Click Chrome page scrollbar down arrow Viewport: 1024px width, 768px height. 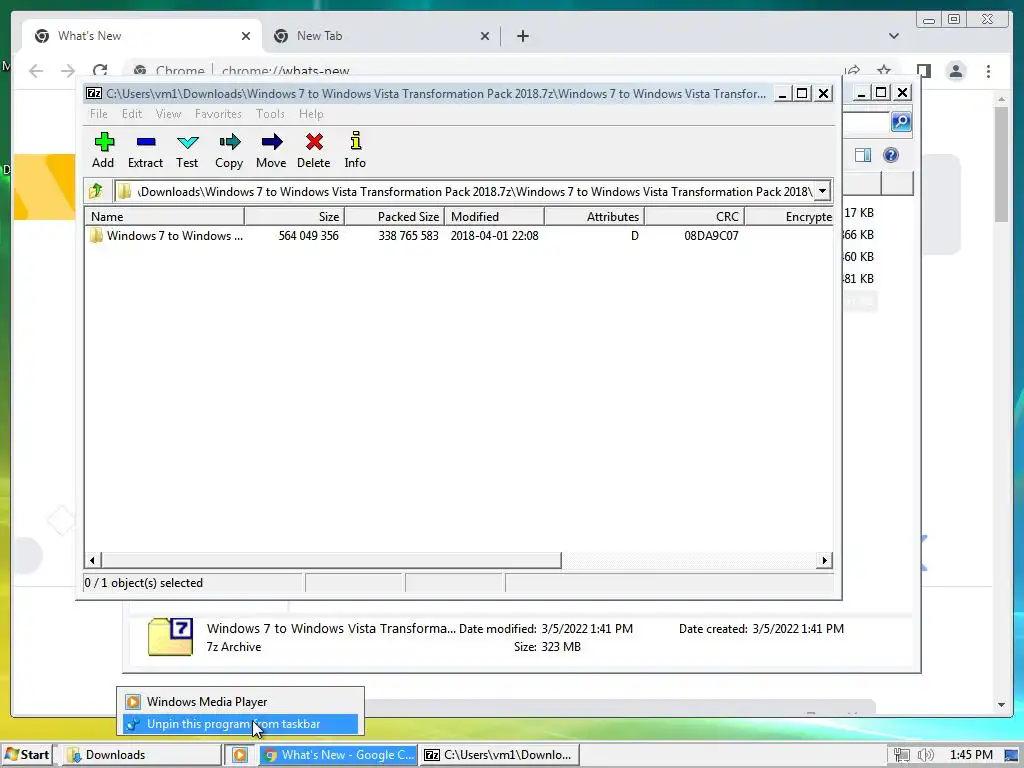1001,705
